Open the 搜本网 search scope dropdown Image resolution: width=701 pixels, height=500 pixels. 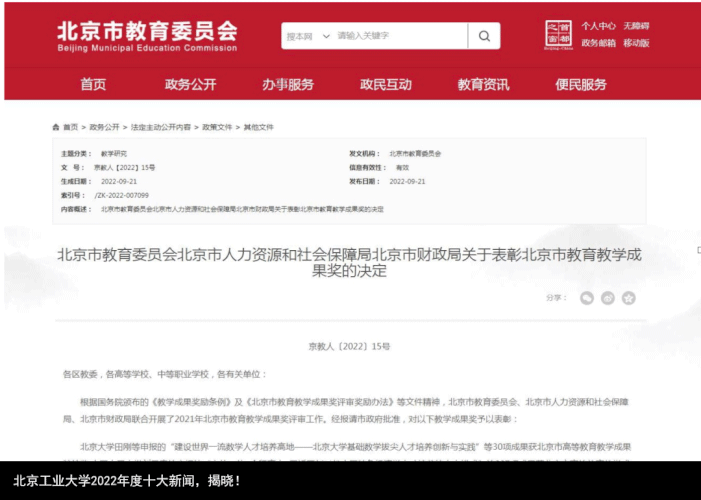pyautogui.click(x=308, y=36)
